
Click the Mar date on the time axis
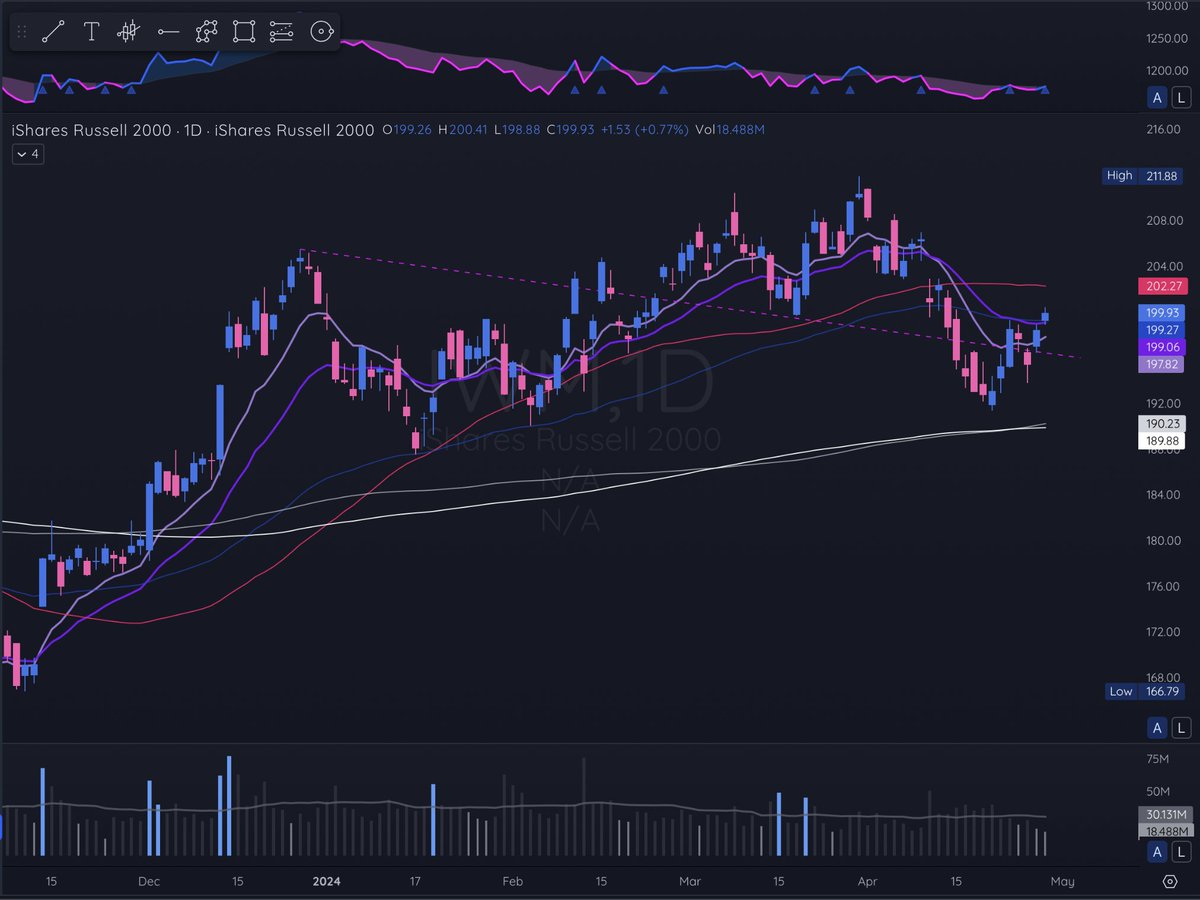point(690,881)
